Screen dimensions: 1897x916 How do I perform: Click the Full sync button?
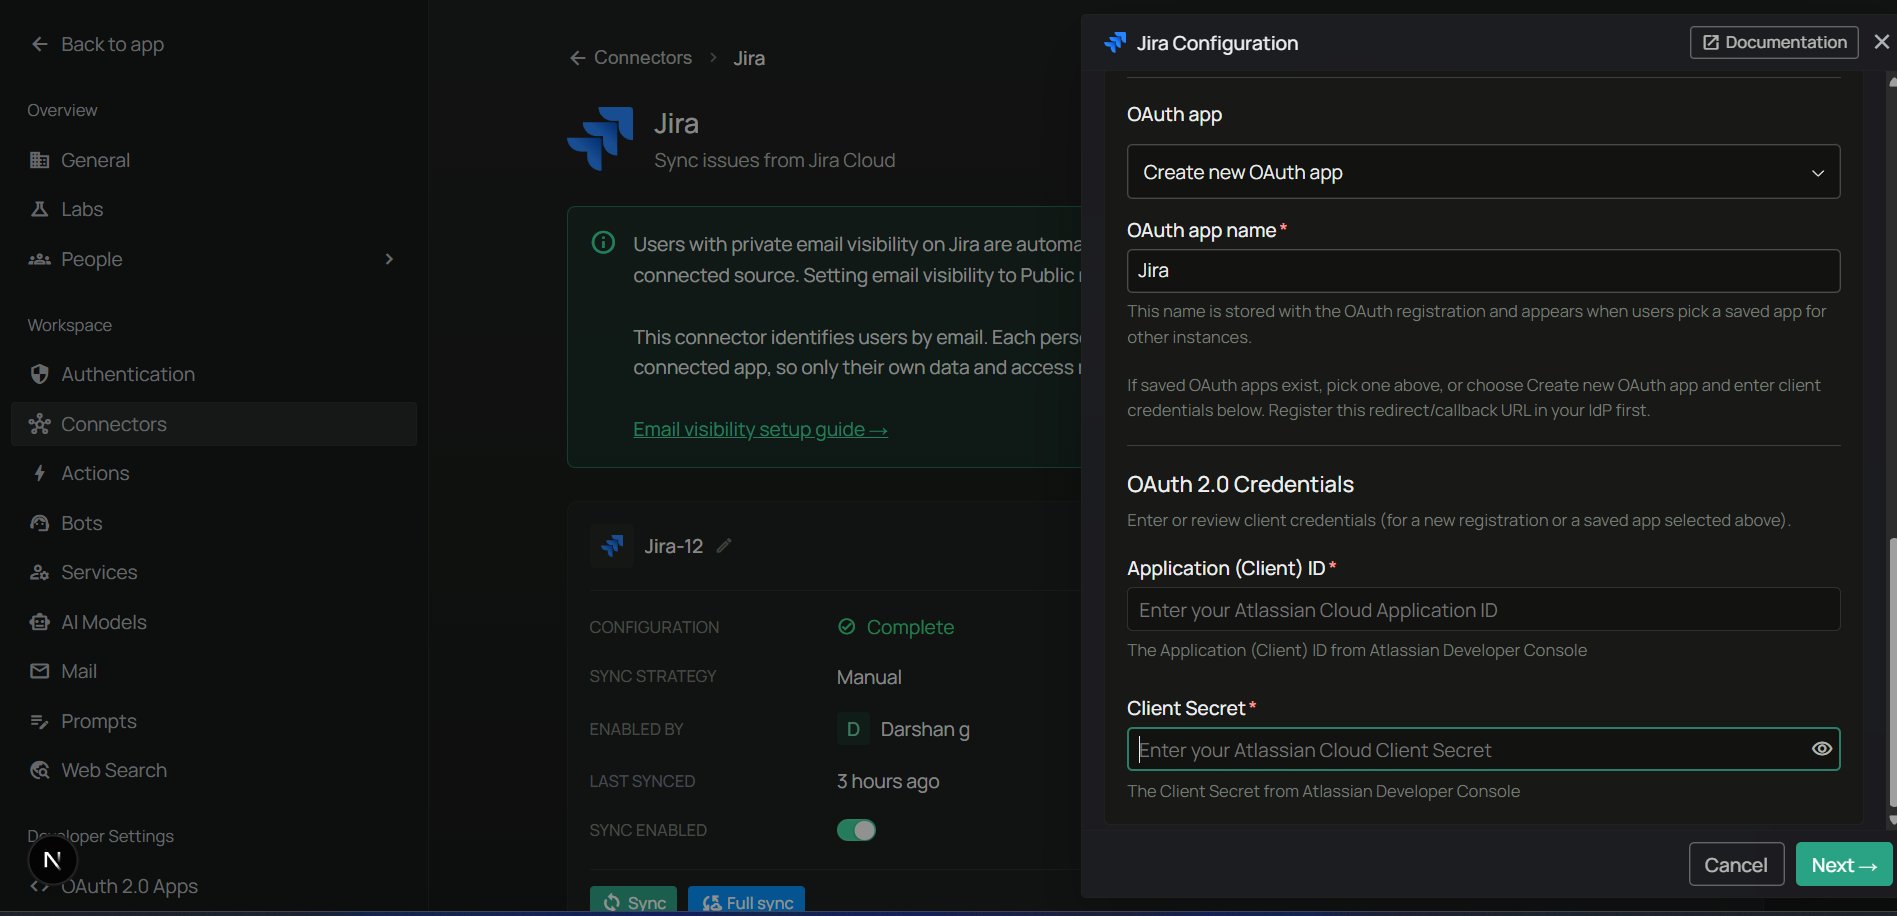click(x=746, y=901)
